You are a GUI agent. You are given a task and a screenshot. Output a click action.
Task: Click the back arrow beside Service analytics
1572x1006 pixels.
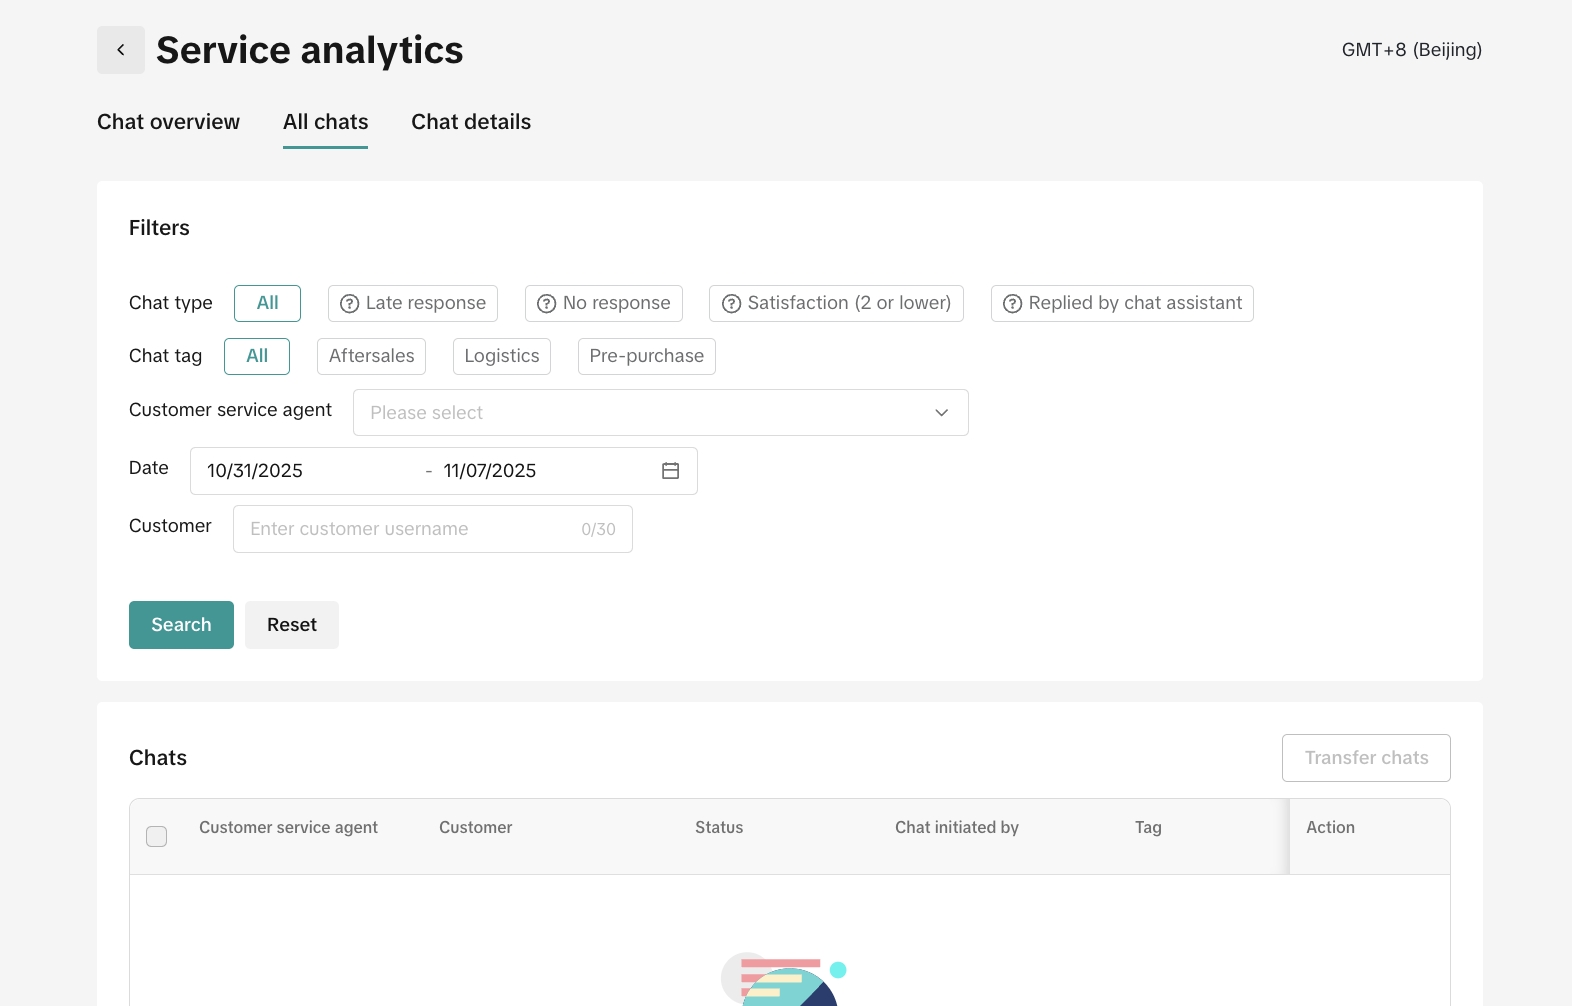[x=121, y=50]
